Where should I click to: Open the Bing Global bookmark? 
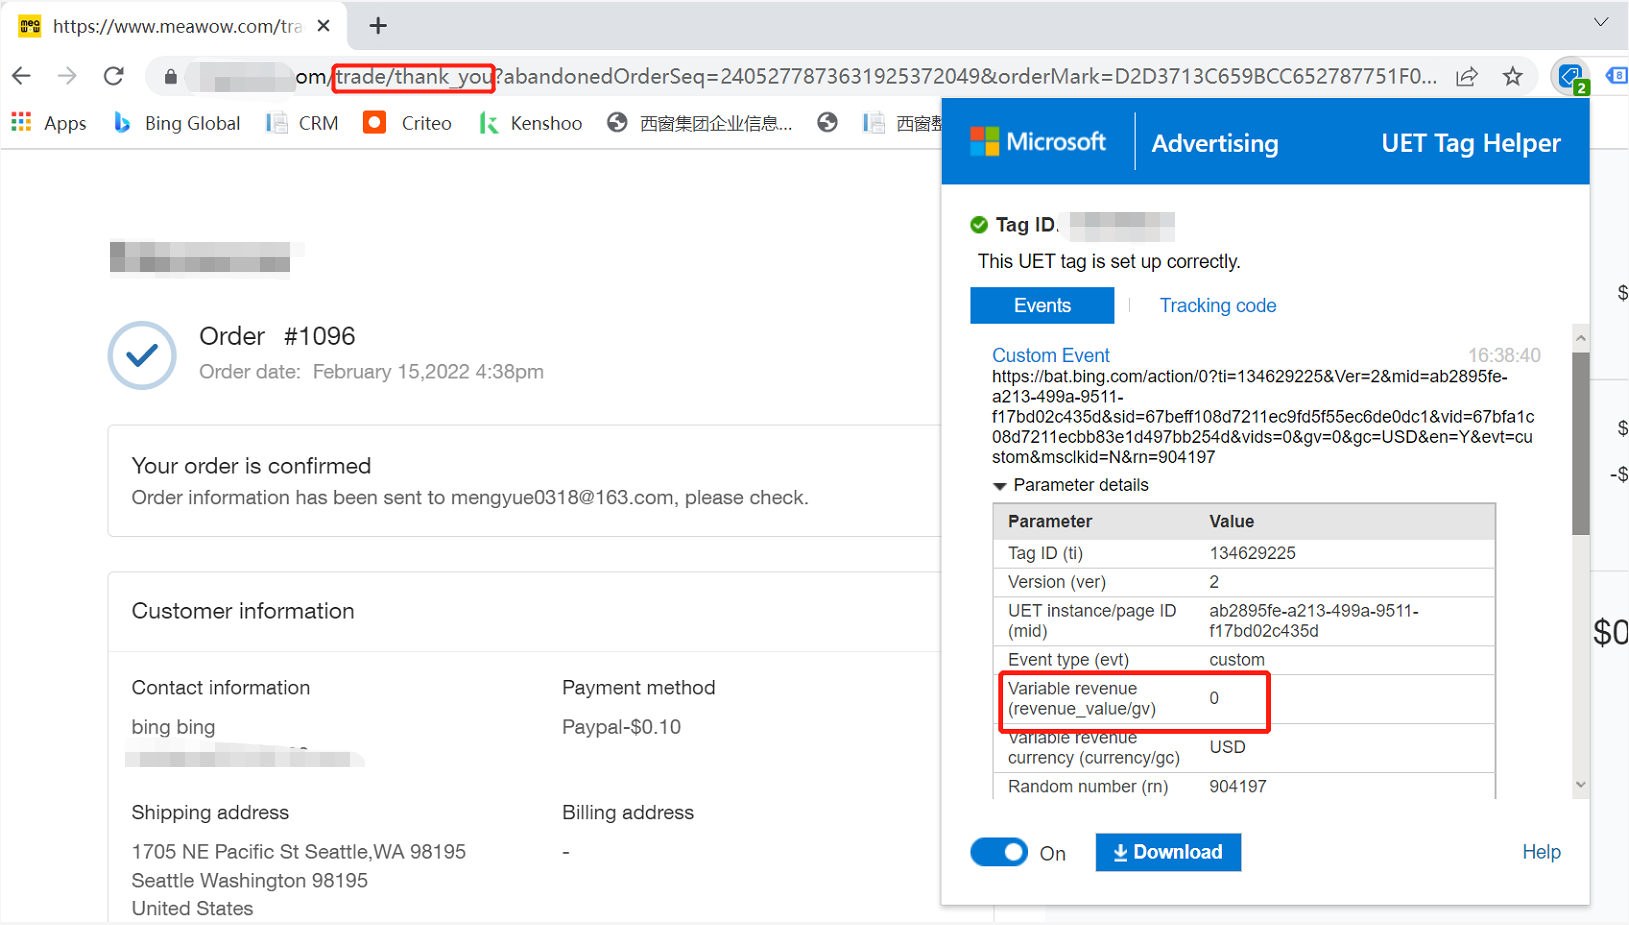[x=177, y=123]
